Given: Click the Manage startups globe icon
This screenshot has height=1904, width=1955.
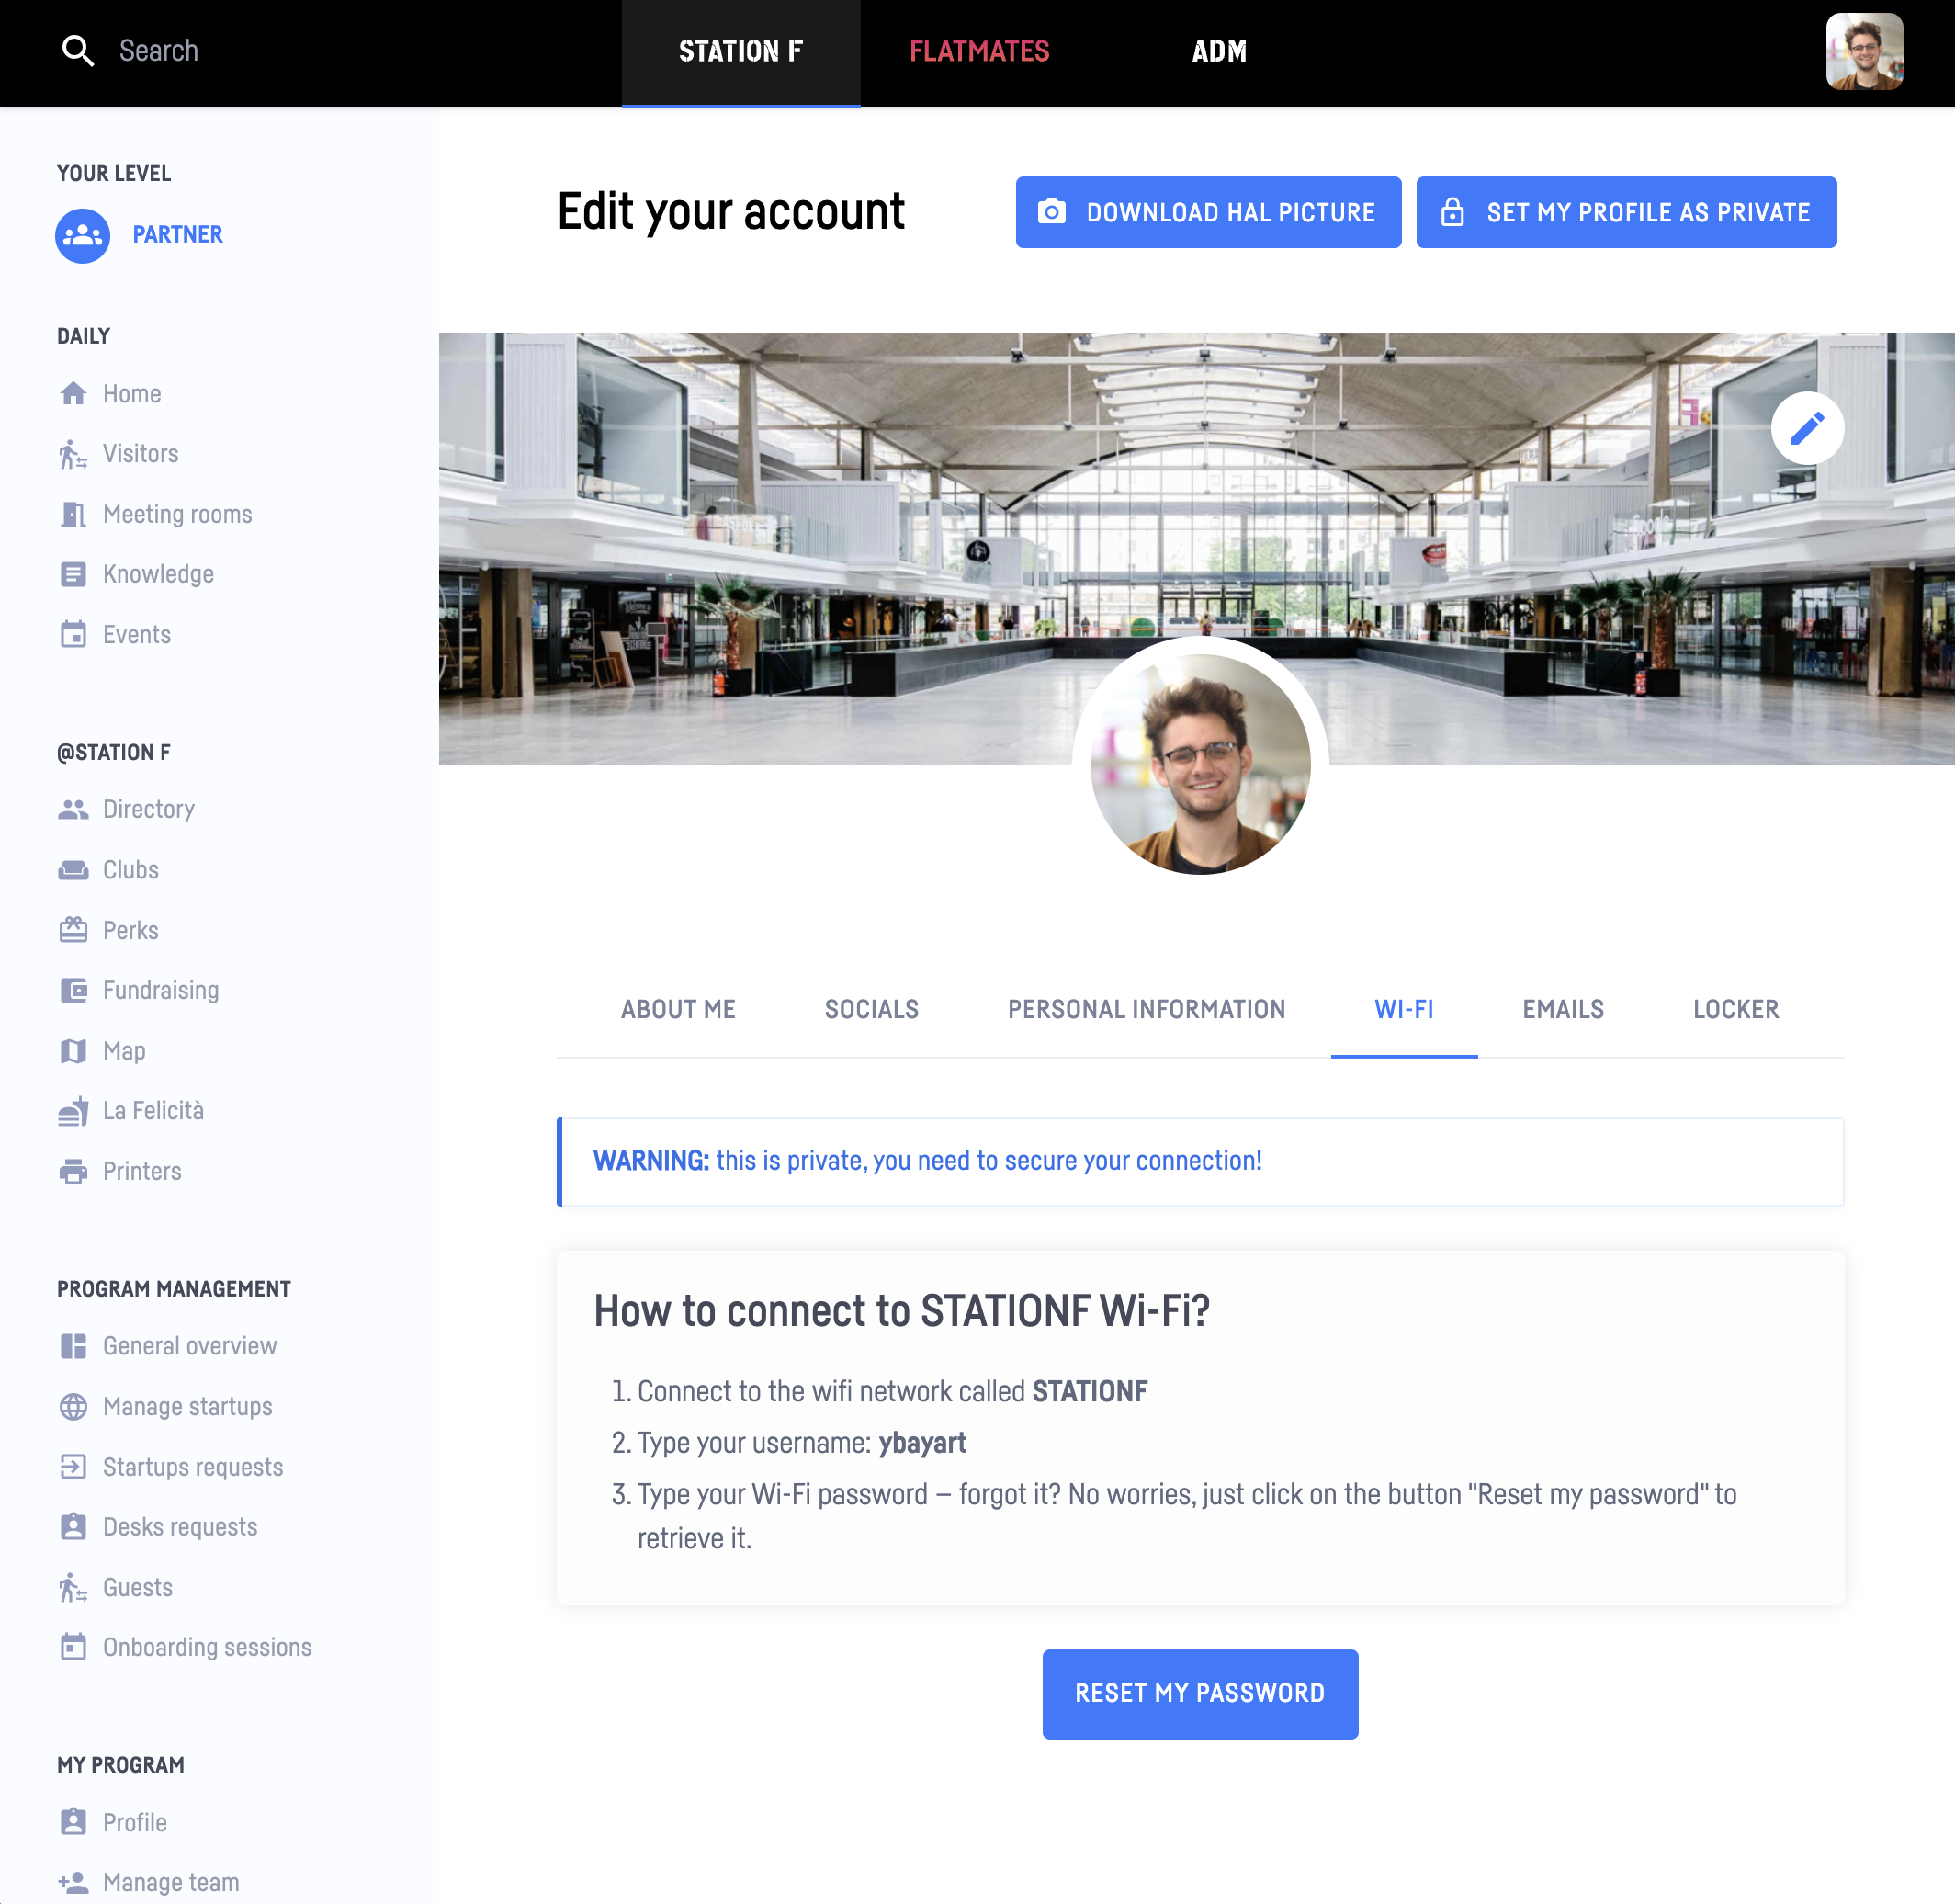Looking at the screenshot, I should tap(73, 1407).
